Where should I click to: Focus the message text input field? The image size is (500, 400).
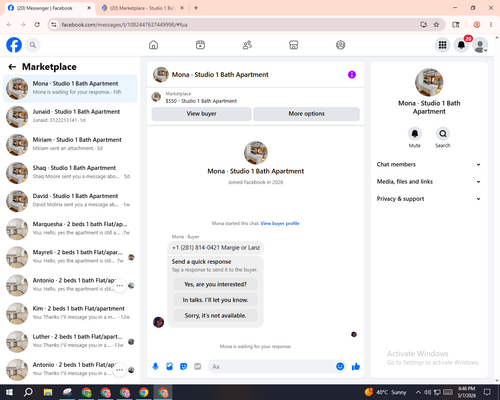coord(271,367)
